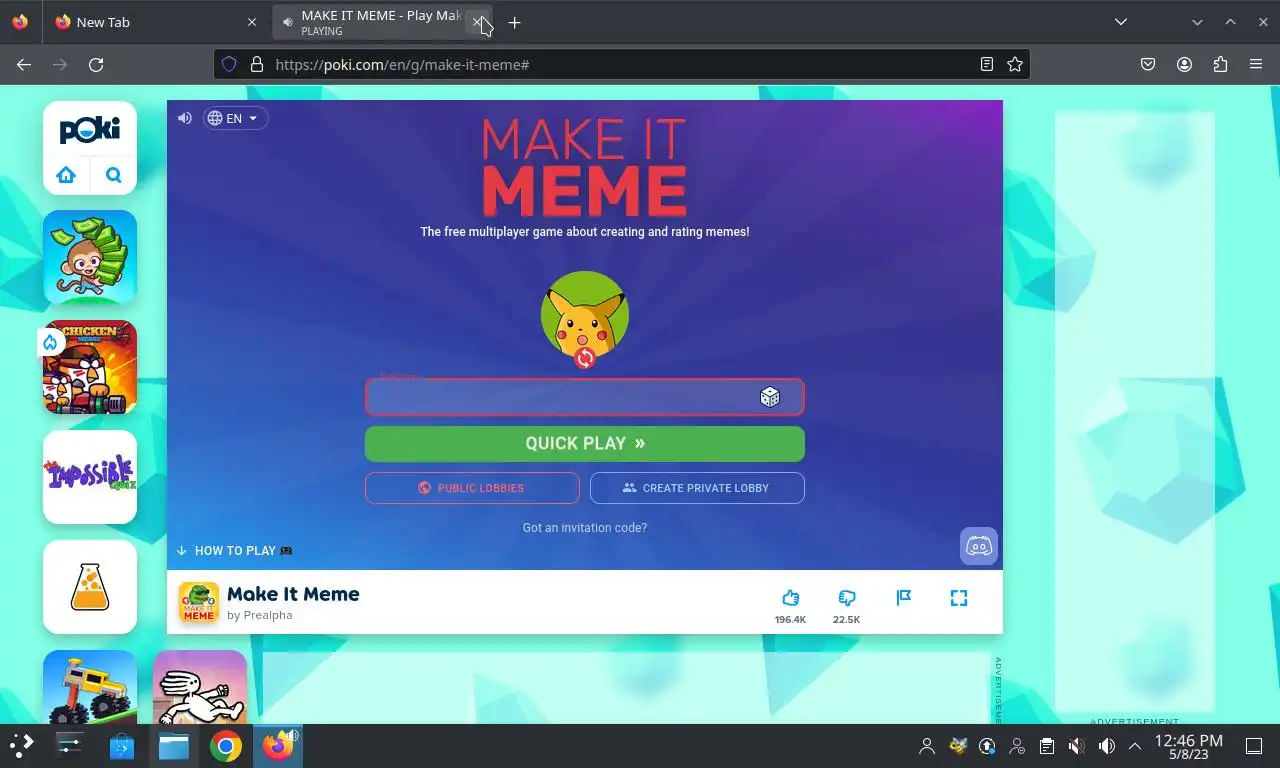Mute the playing tab via its speaker icon
1280x768 pixels.
tap(288, 22)
